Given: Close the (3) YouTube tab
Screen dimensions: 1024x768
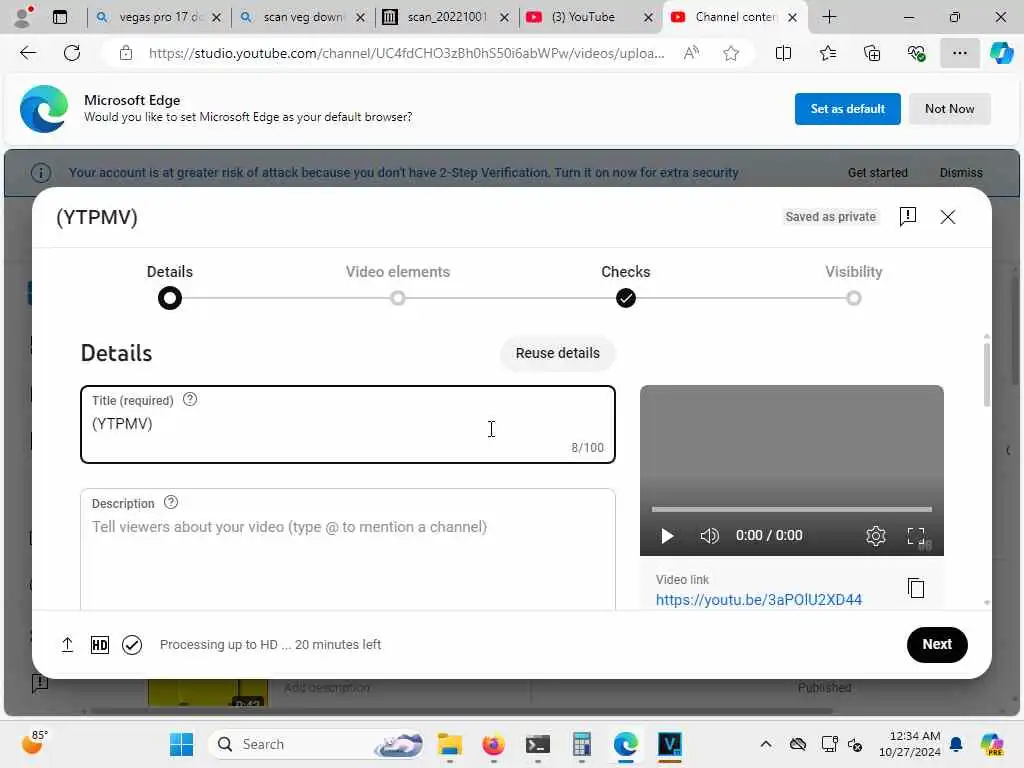Looking at the screenshot, I should point(648,18).
